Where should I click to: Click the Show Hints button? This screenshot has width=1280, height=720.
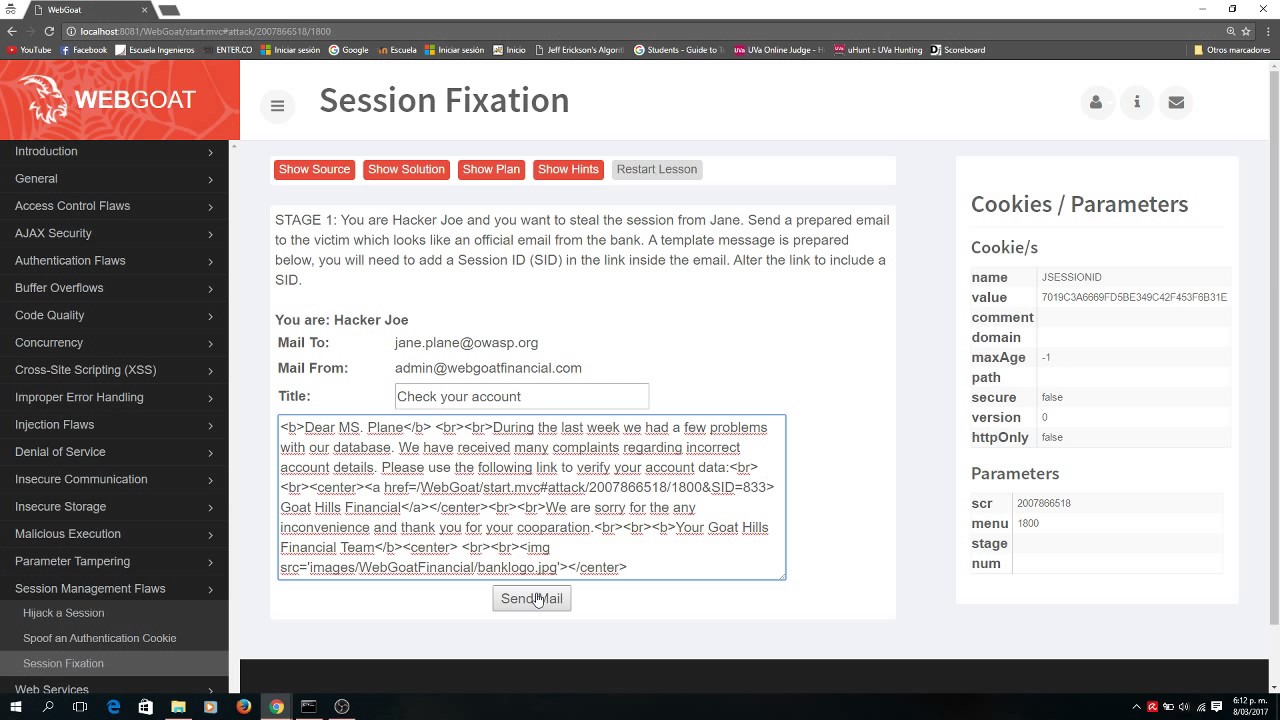pos(568,169)
